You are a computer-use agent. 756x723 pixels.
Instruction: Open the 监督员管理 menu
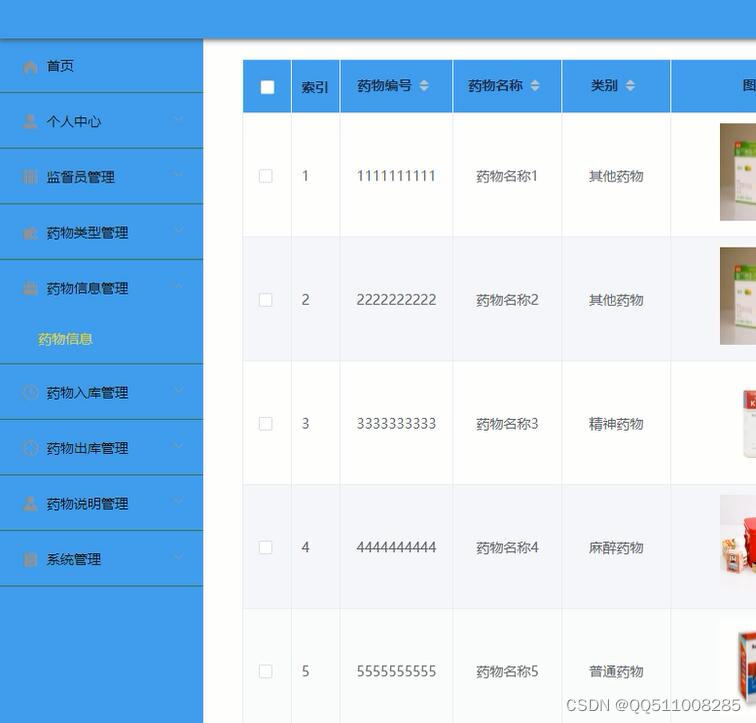tap(101, 176)
